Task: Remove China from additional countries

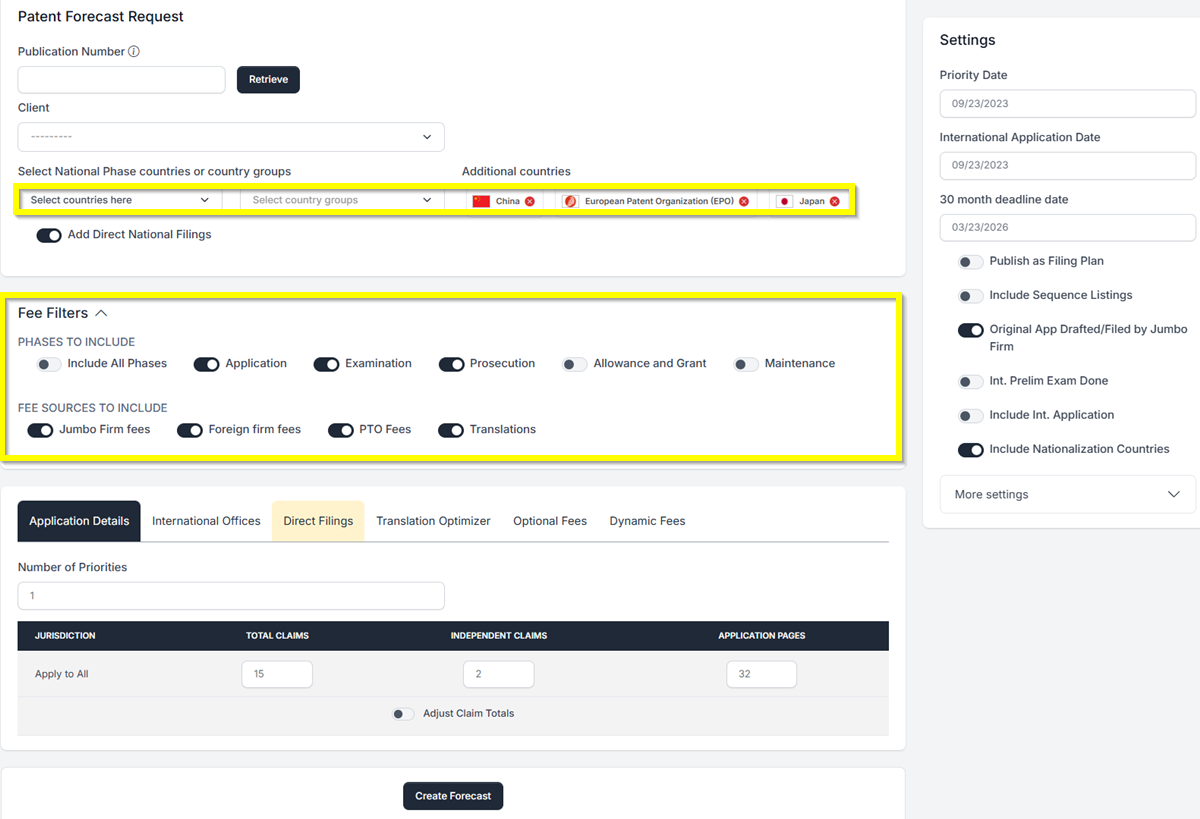Action: pos(530,201)
